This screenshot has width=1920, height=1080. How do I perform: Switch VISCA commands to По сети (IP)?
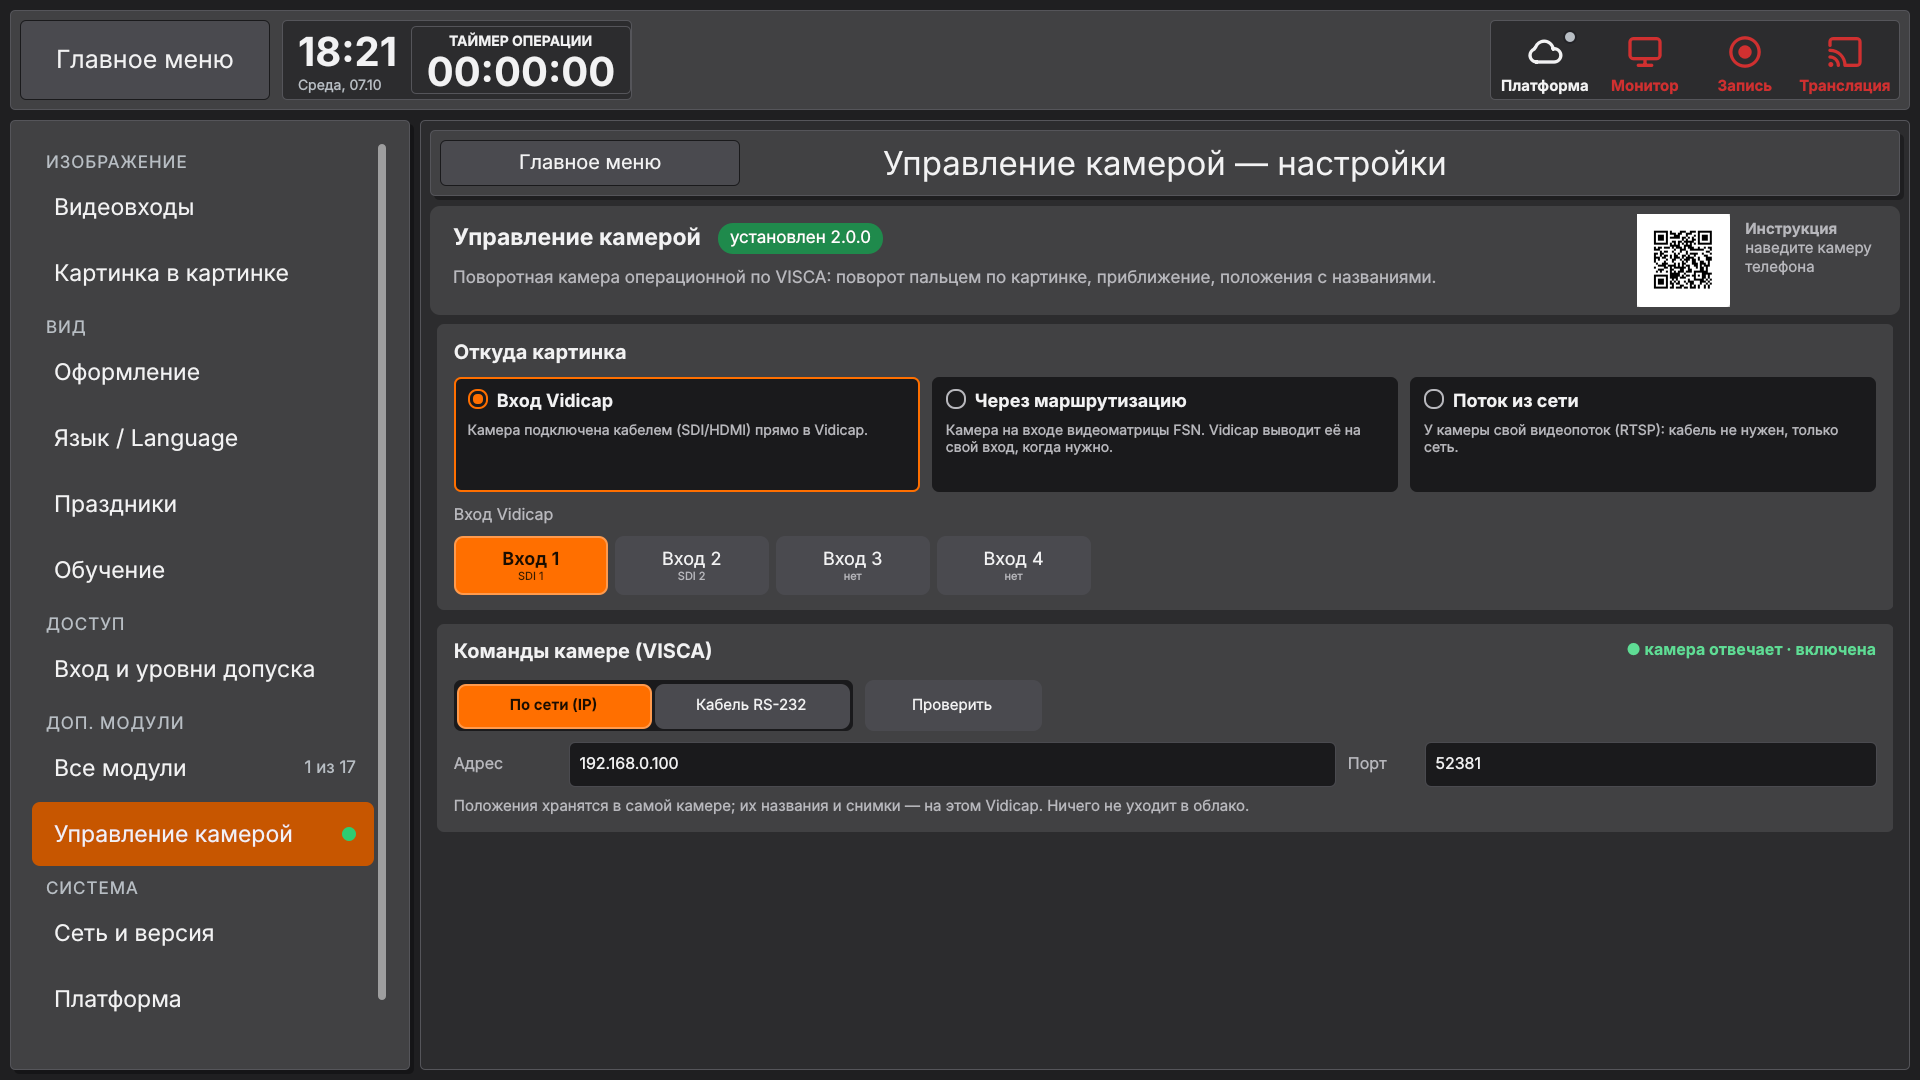coord(553,705)
